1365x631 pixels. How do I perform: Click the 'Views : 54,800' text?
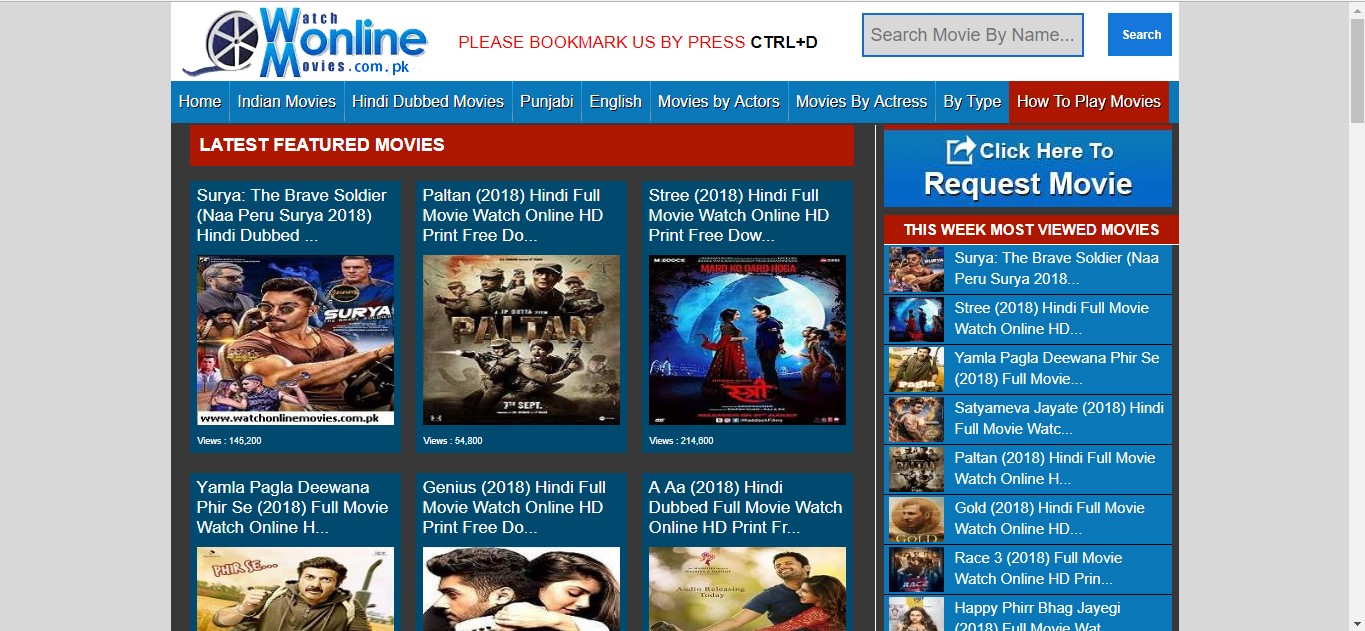[452, 441]
